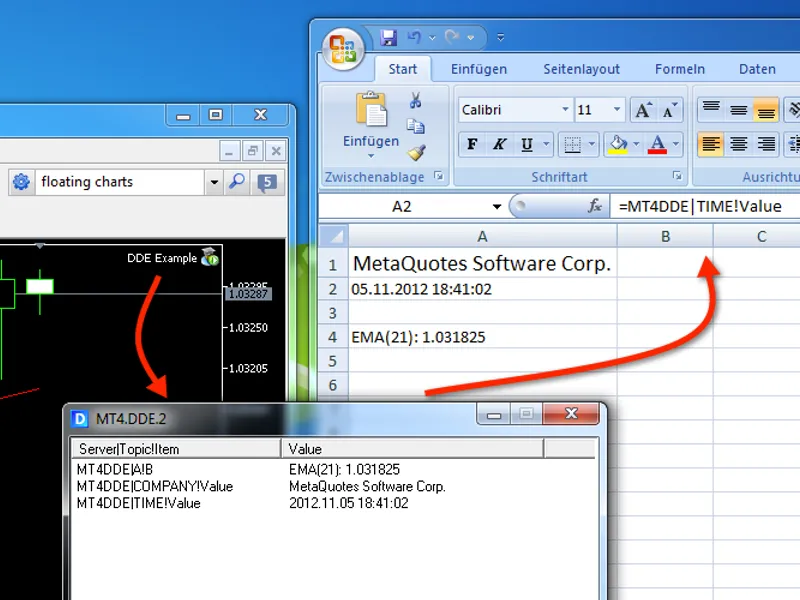The width and height of the screenshot is (800, 600).
Task: Open the Einfügen ribbon tab
Action: pos(479,69)
